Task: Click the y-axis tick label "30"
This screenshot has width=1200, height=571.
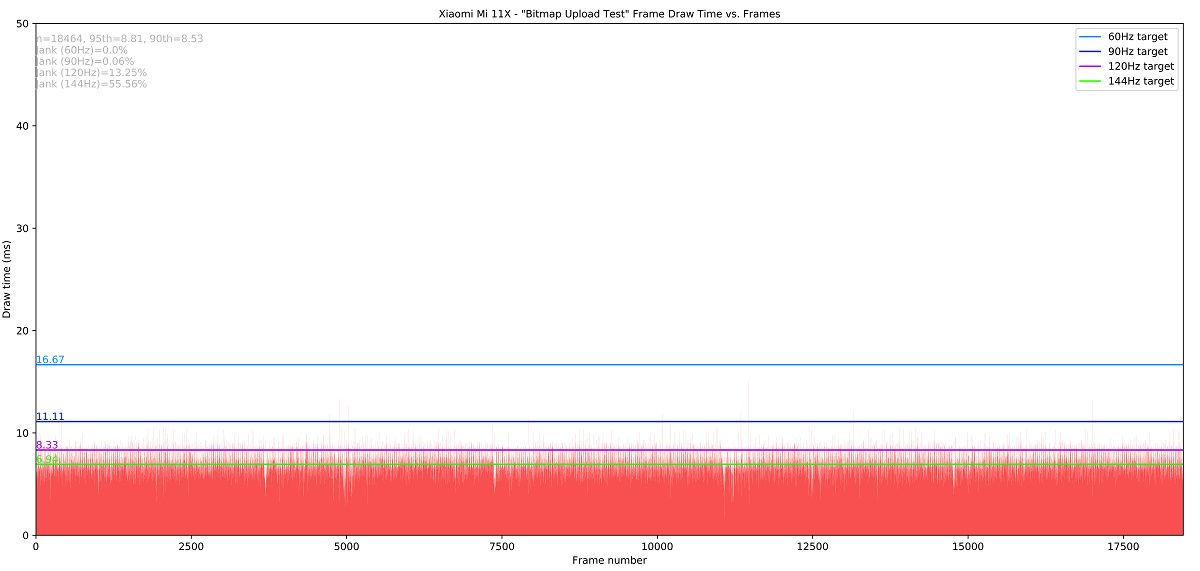Action: coord(23,228)
